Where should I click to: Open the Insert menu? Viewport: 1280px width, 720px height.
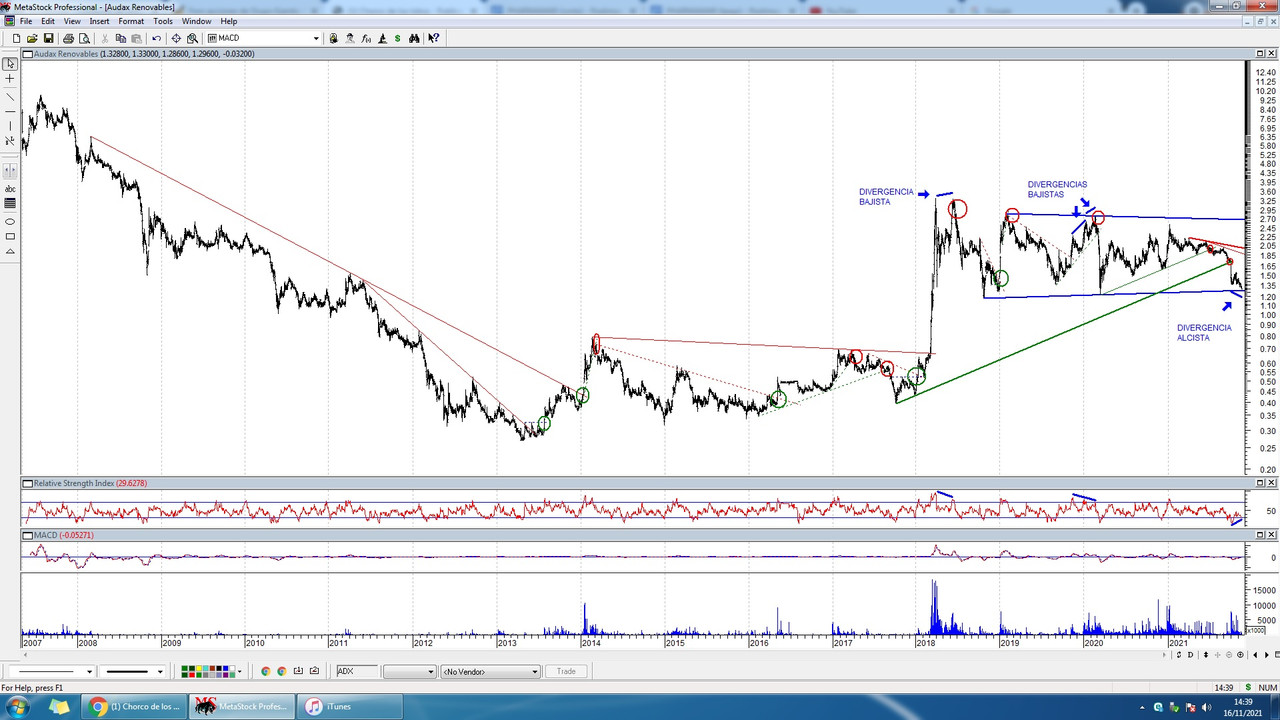99,21
